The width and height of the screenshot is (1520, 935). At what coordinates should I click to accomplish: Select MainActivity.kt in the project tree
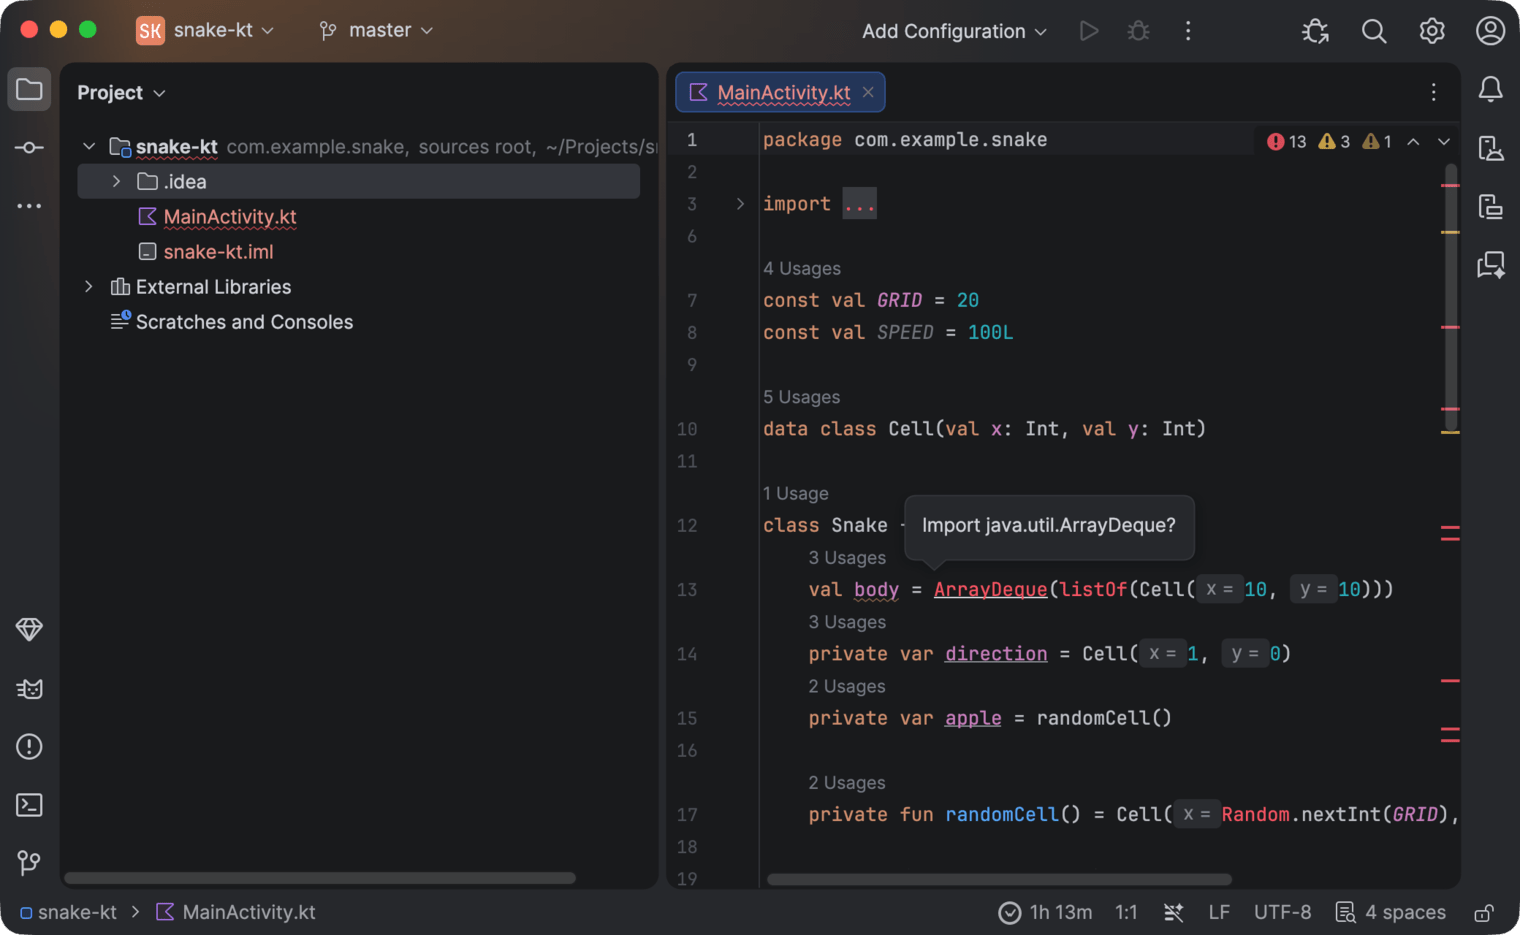pyautogui.click(x=230, y=217)
